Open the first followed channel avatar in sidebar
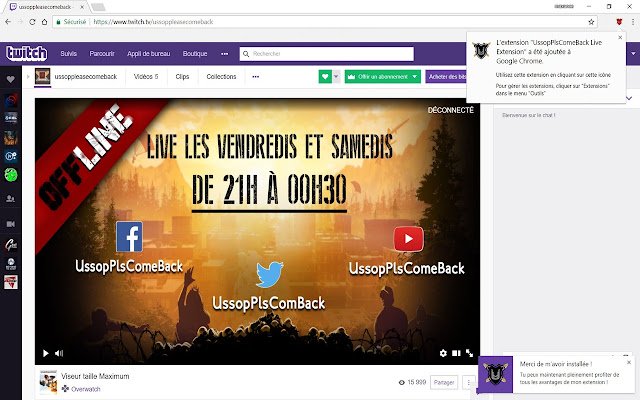This screenshot has width=640, height=400. click(11, 100)
